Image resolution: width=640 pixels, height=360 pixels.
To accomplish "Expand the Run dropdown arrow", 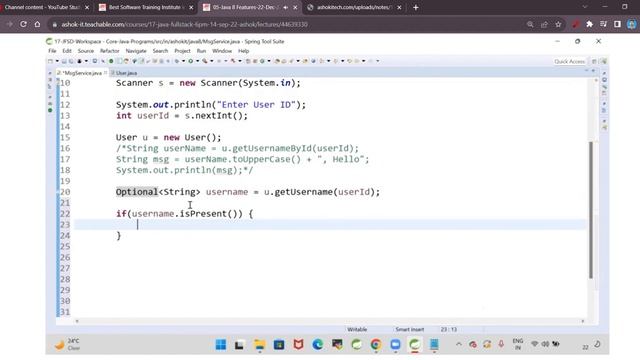I will coord(197,61).
